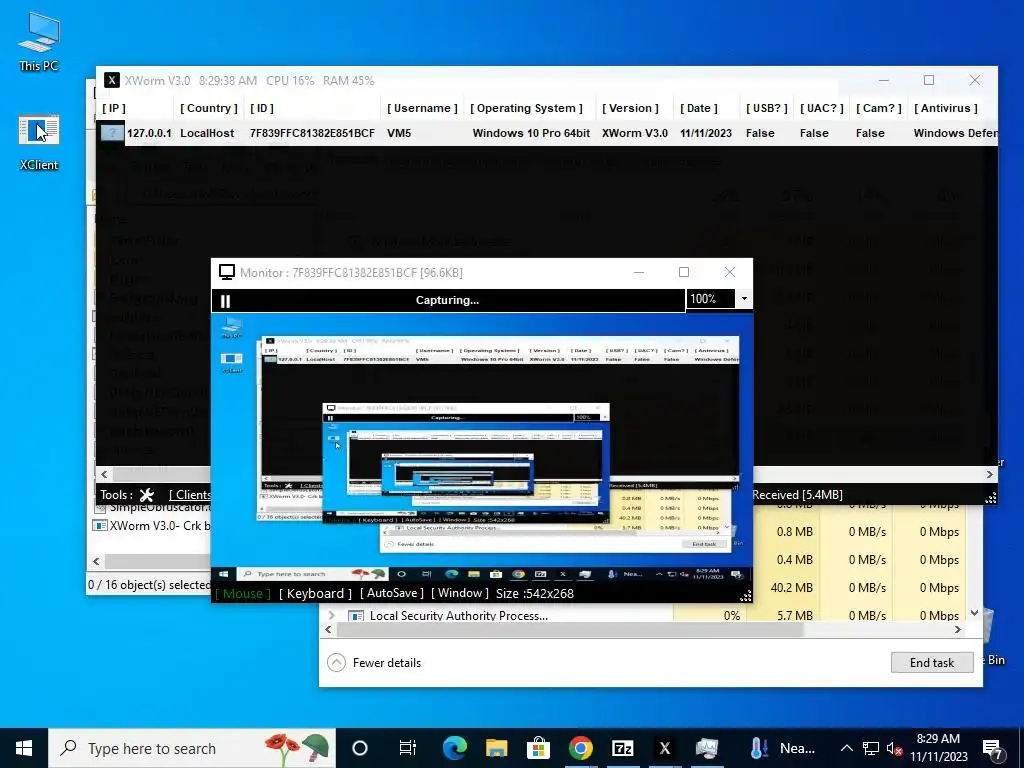Click the X logo in XWorm title bar
The image size is (1024, 768).
[112, 80]
